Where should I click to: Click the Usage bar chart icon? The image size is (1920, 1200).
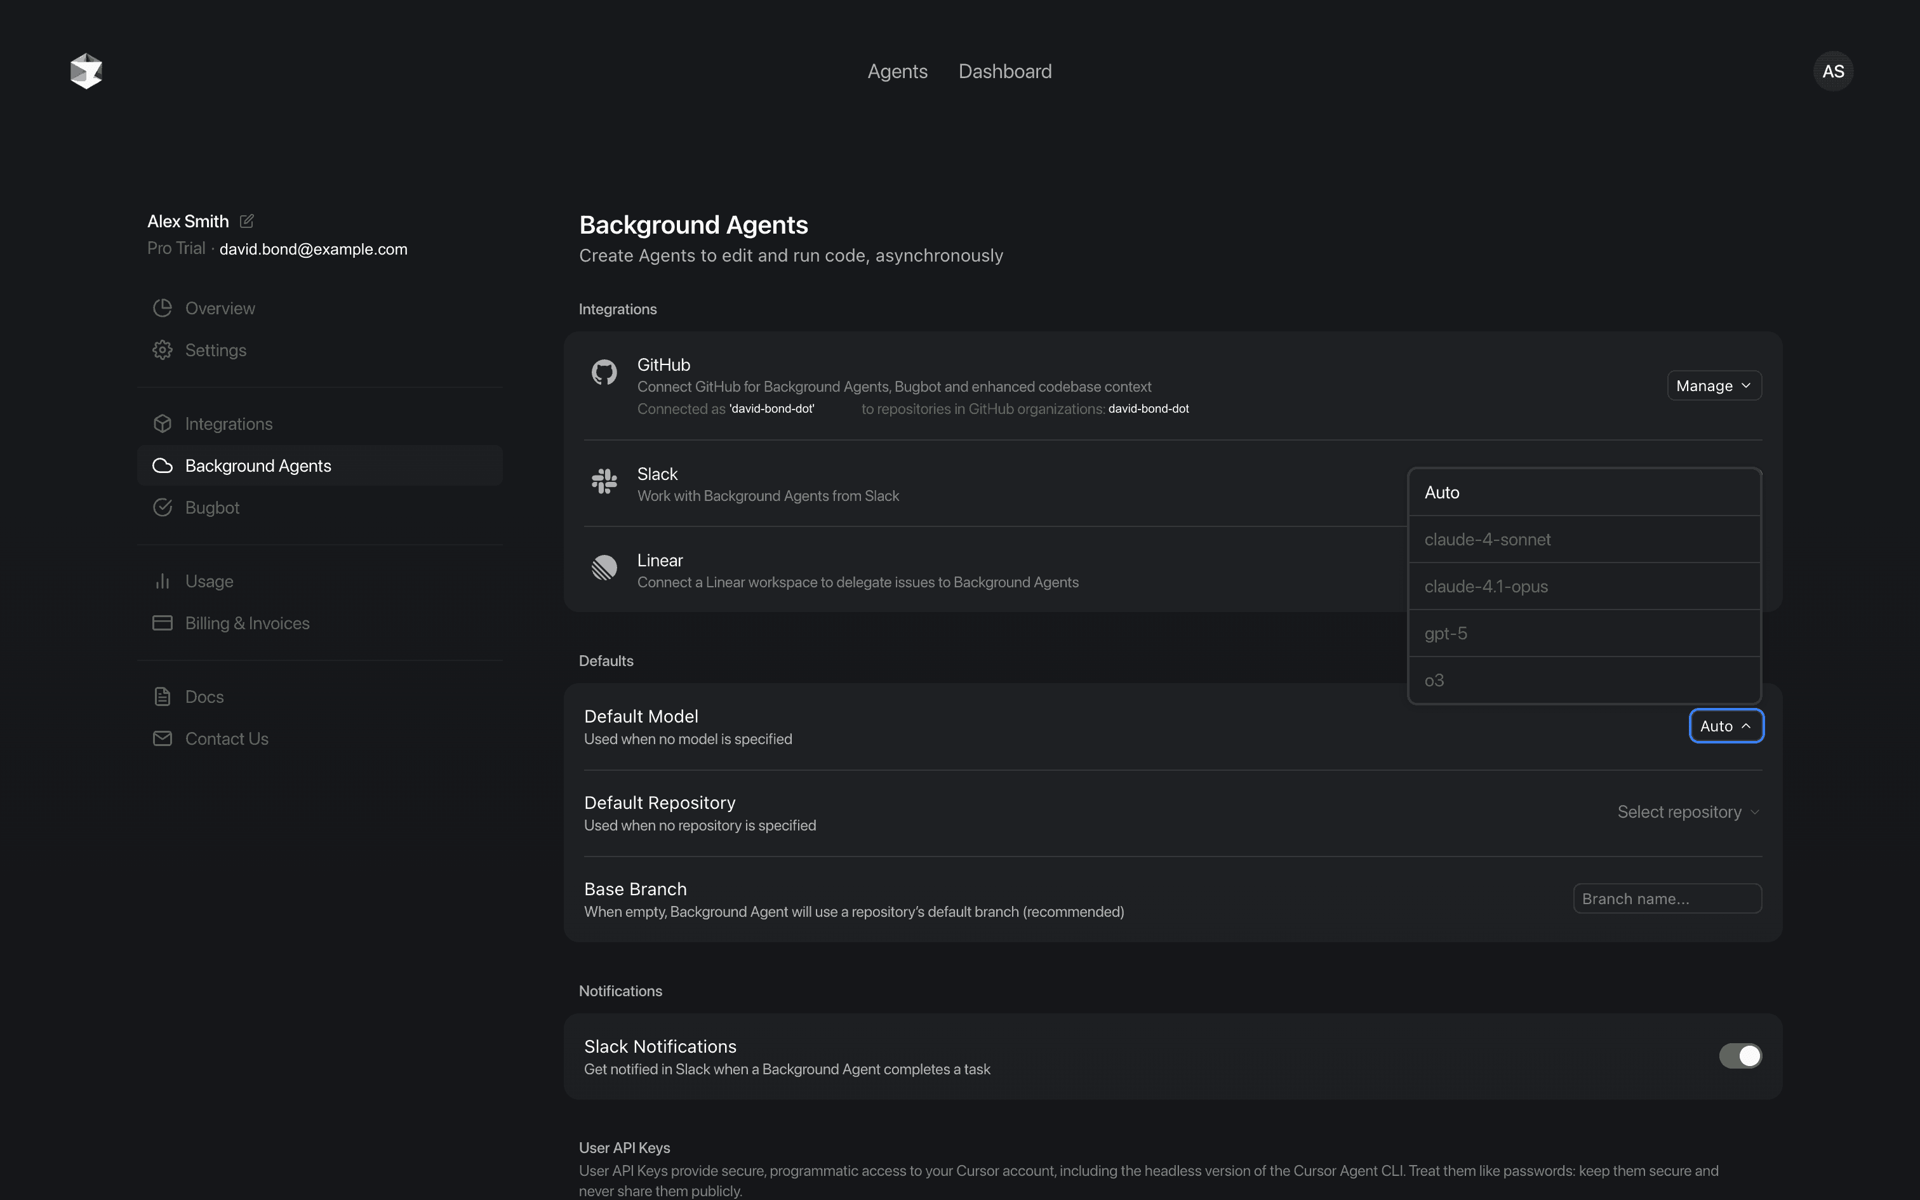click(x=162, y=581)
